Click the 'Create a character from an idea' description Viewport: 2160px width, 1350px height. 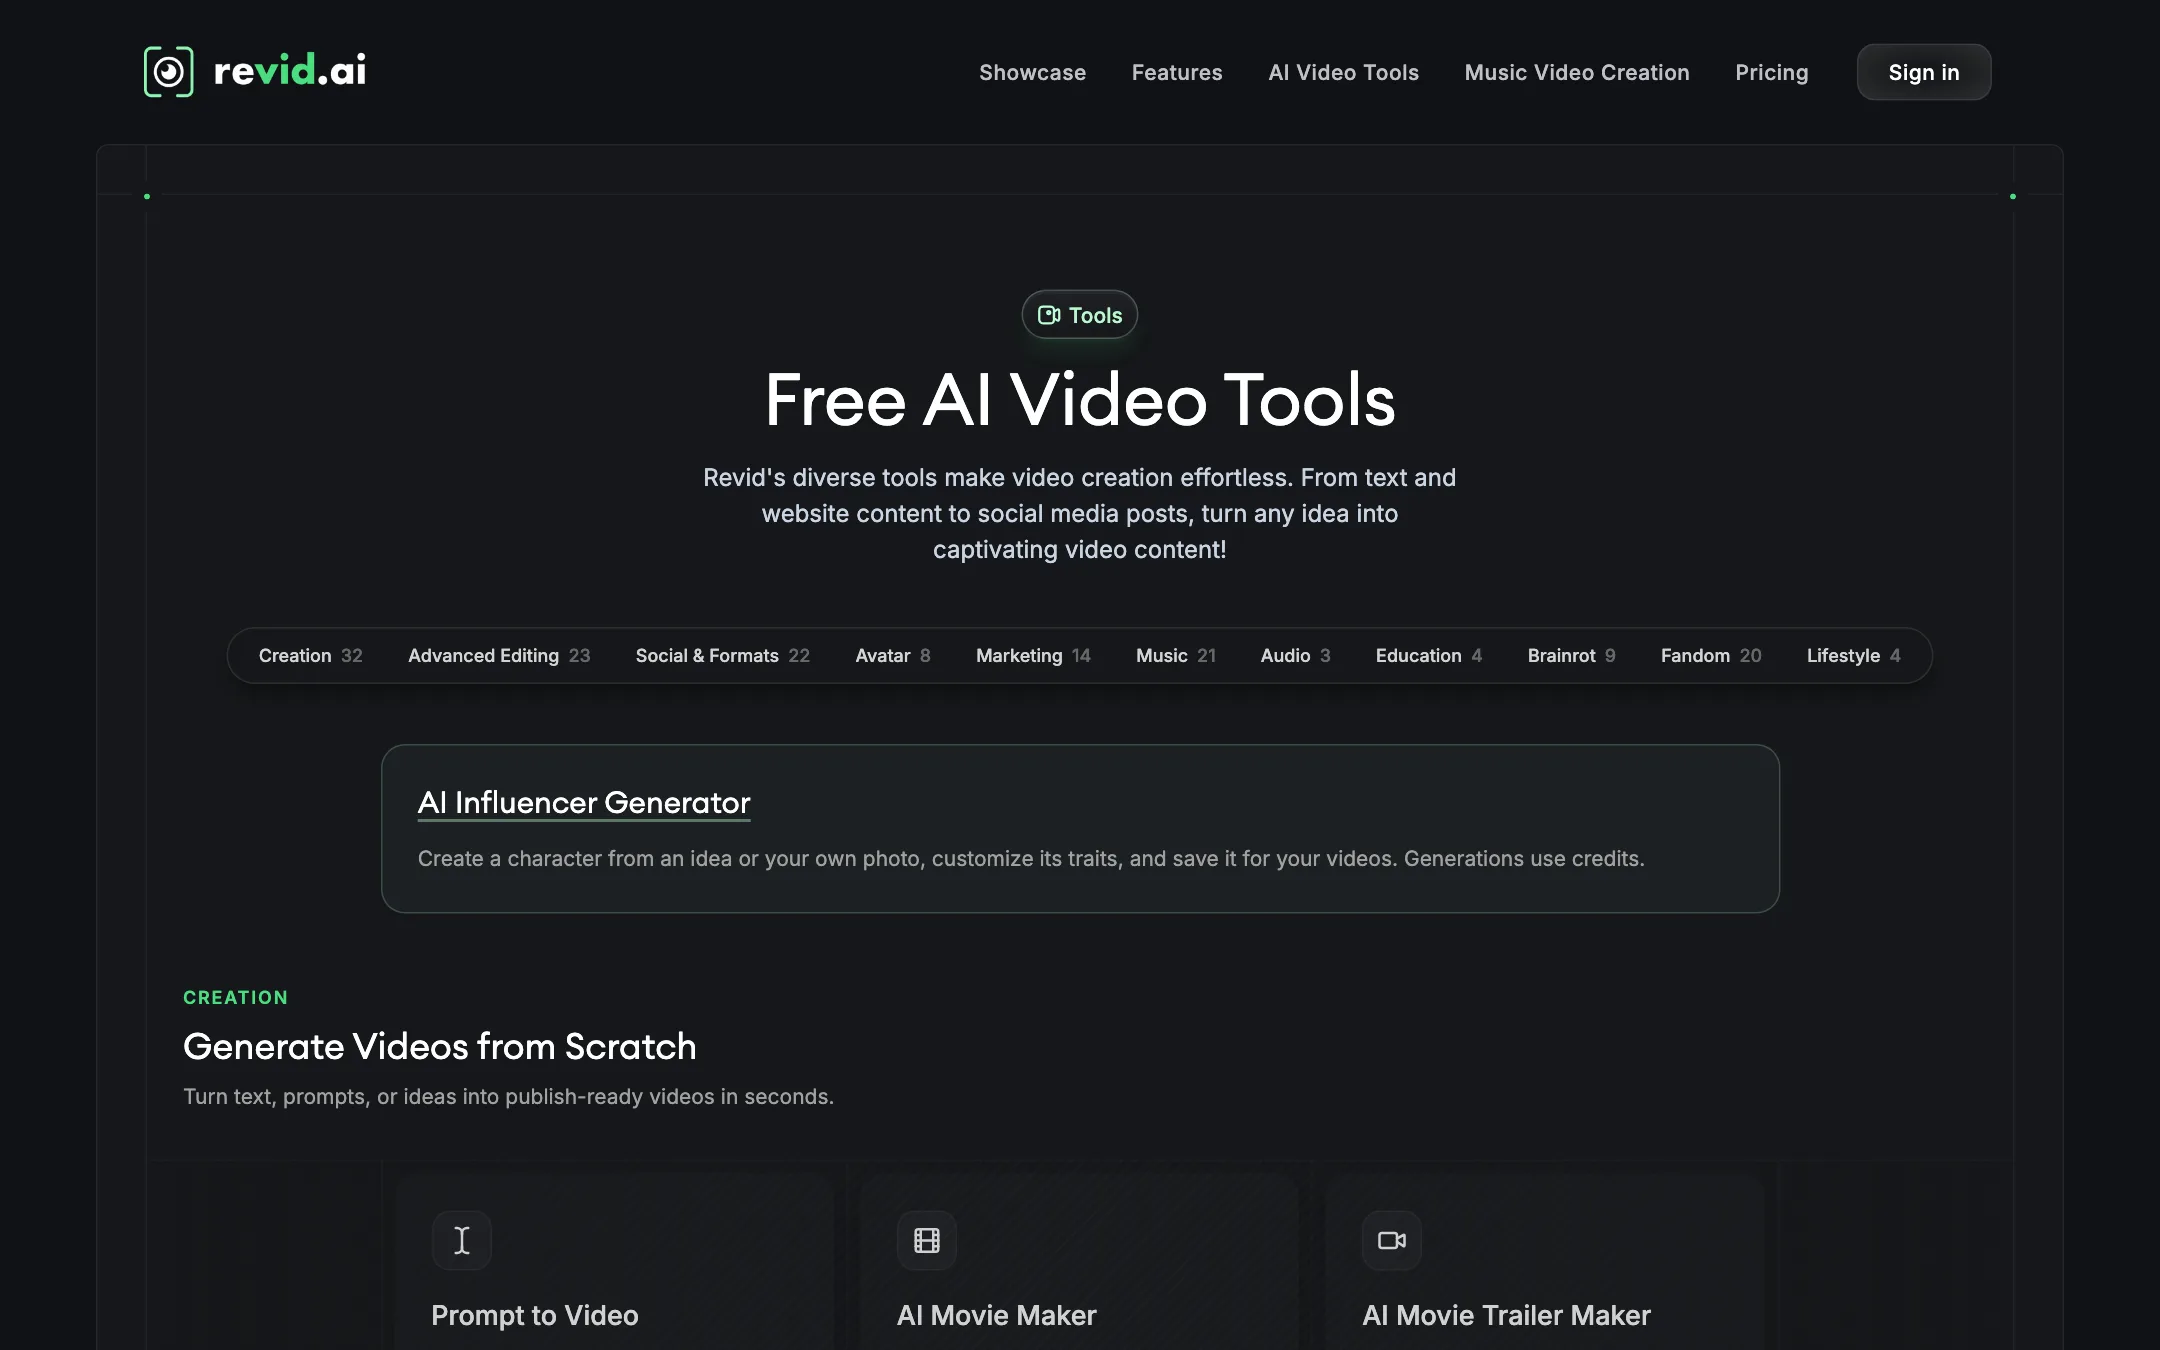1031,858
